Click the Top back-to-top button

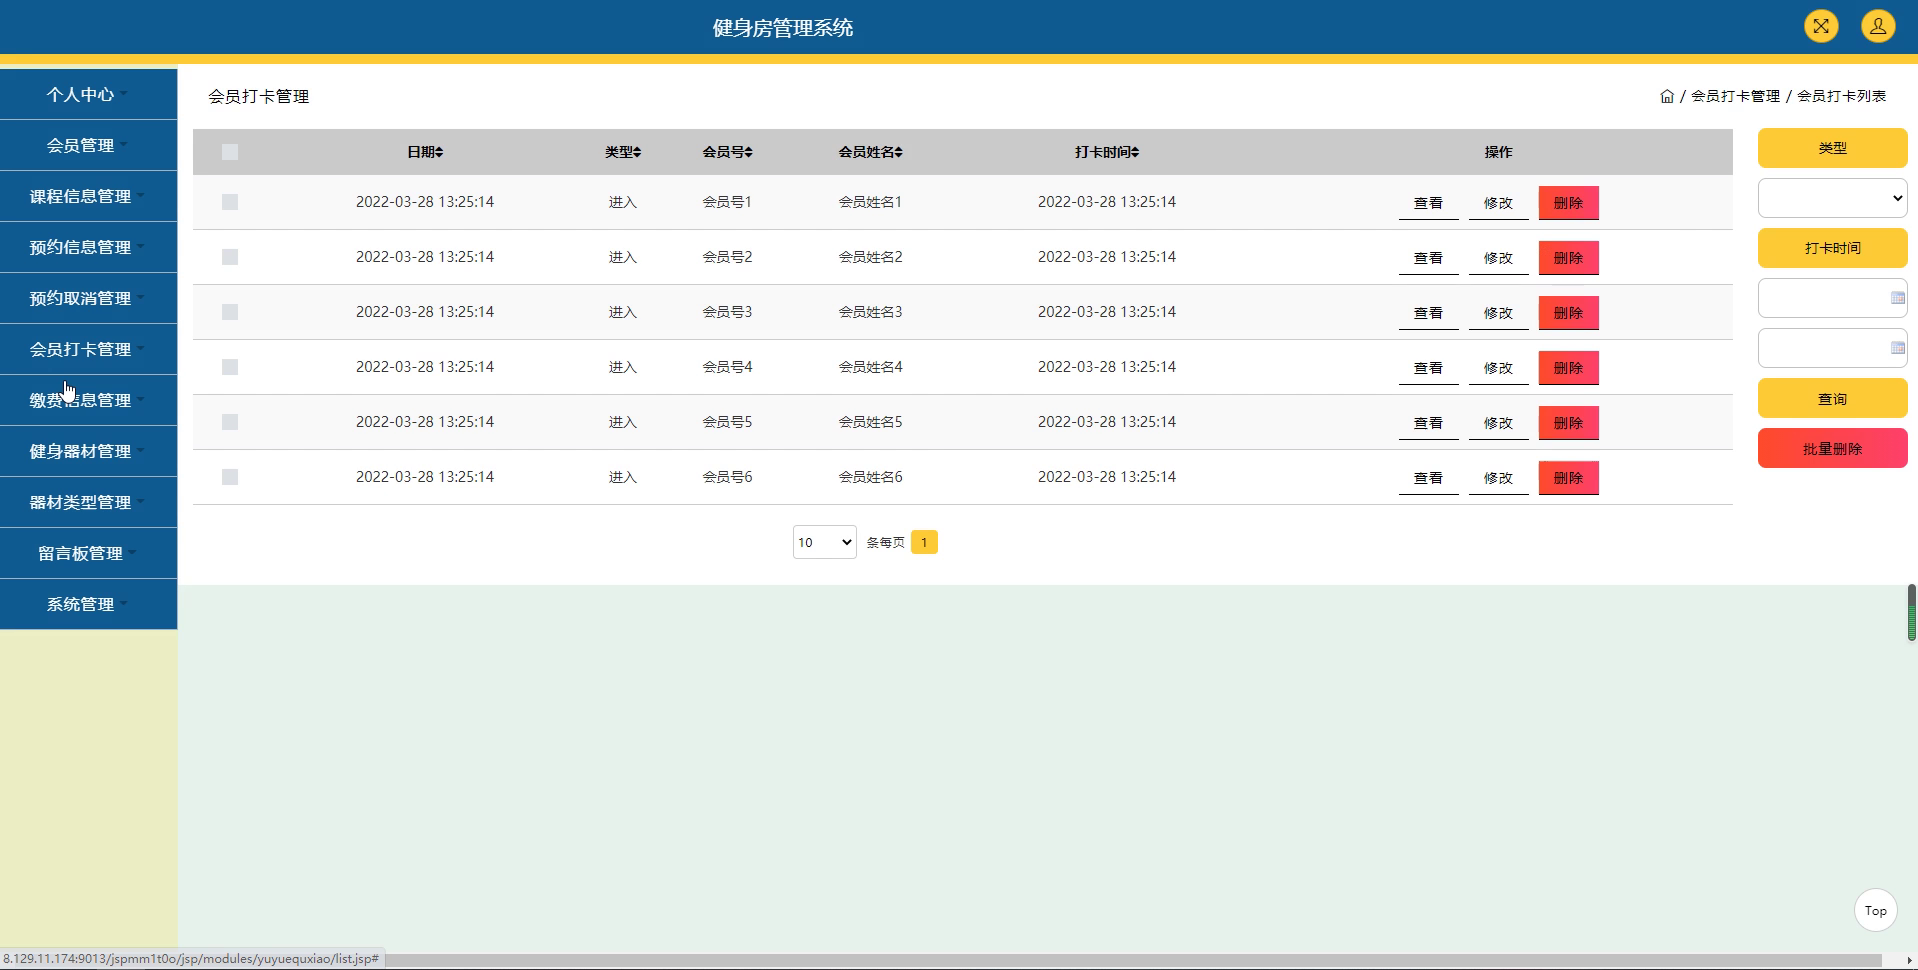(1875, 910)
